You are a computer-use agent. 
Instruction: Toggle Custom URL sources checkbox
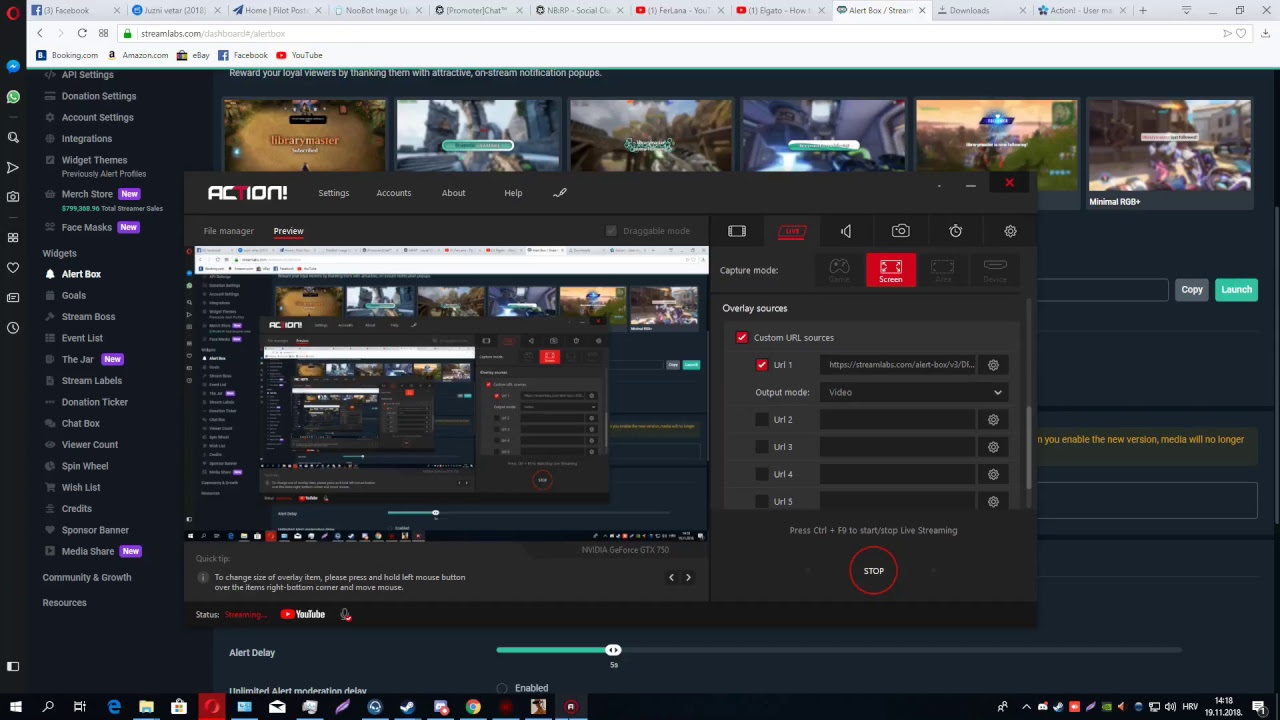742,338
